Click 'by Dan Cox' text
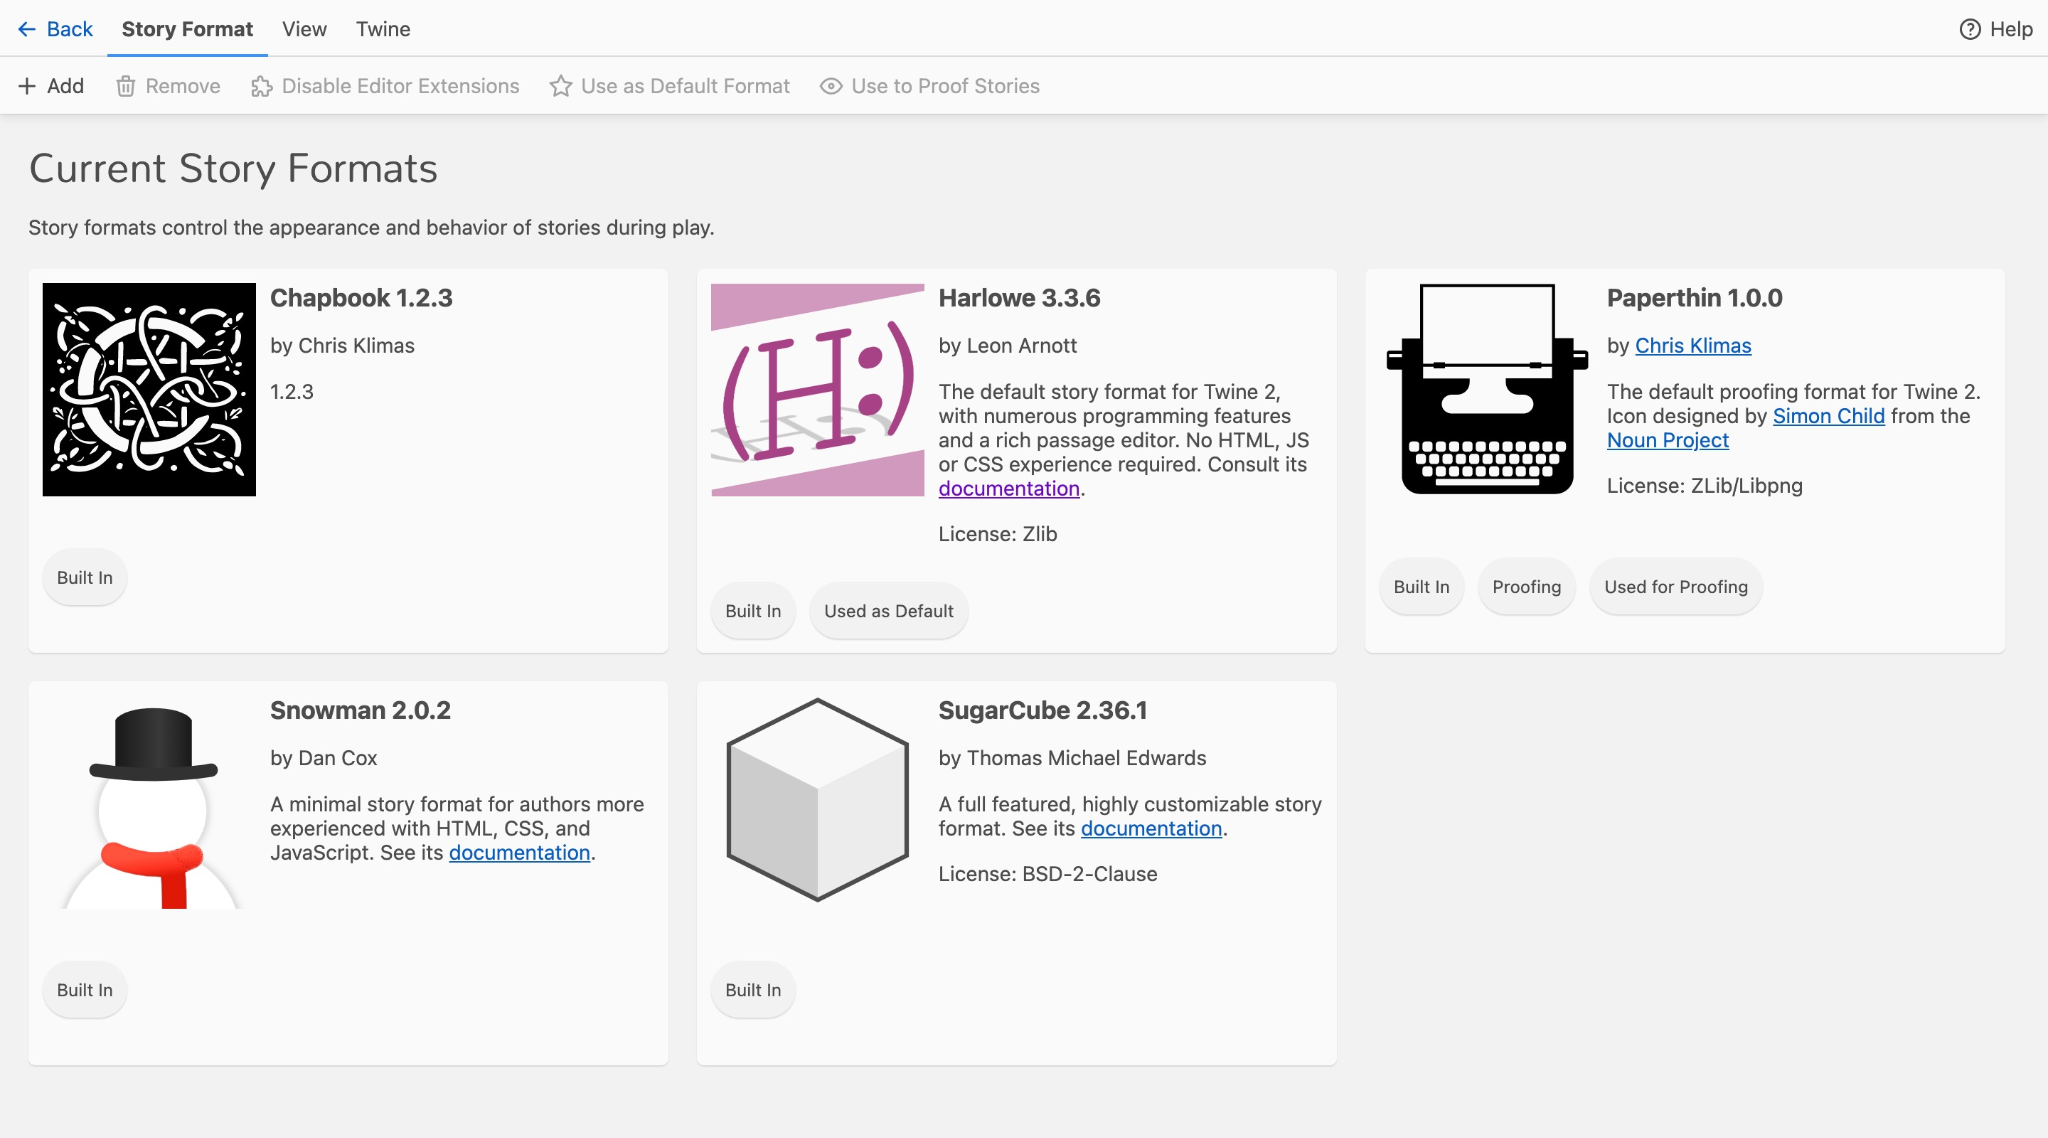The image size is (2048, 1138). pos(323,758)
